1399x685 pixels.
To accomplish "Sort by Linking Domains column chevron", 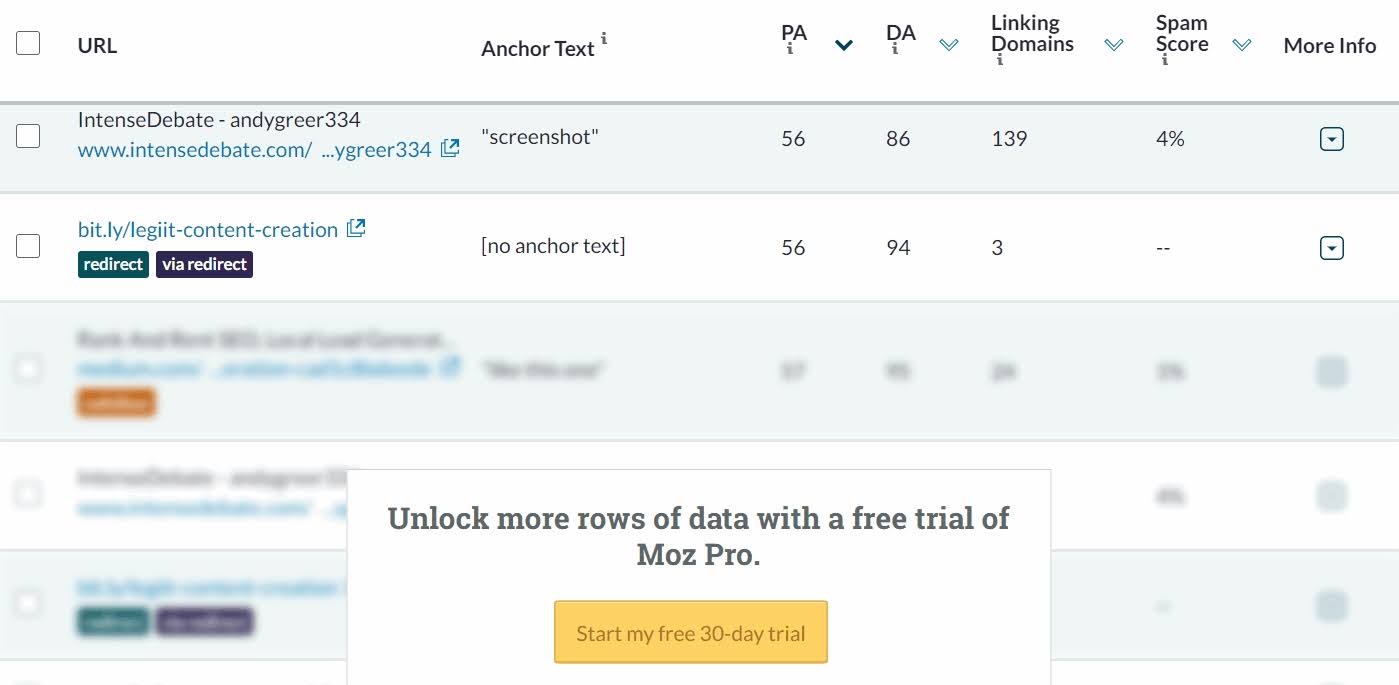I will point(1114,45).
